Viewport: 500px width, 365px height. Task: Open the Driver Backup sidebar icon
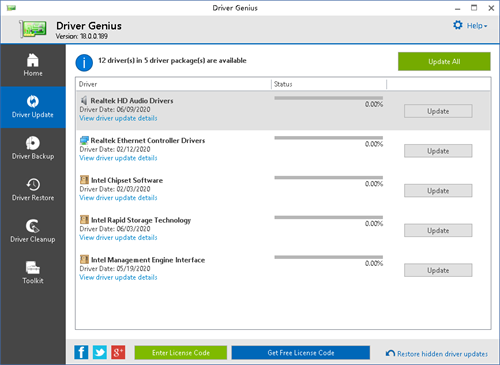(33, 143)
